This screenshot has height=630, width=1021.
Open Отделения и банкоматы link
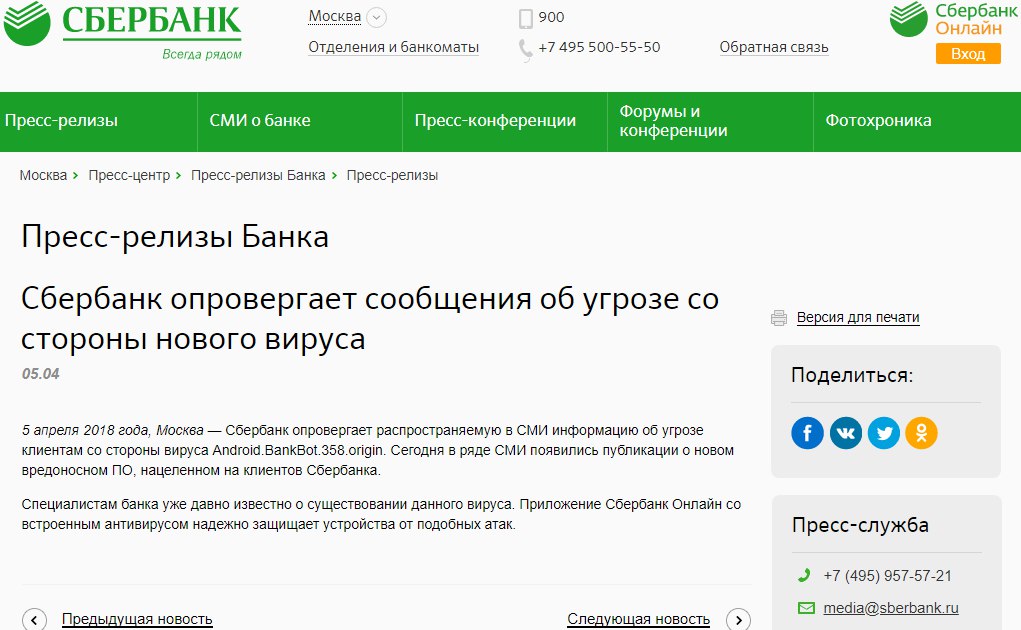tap(393, 48)
